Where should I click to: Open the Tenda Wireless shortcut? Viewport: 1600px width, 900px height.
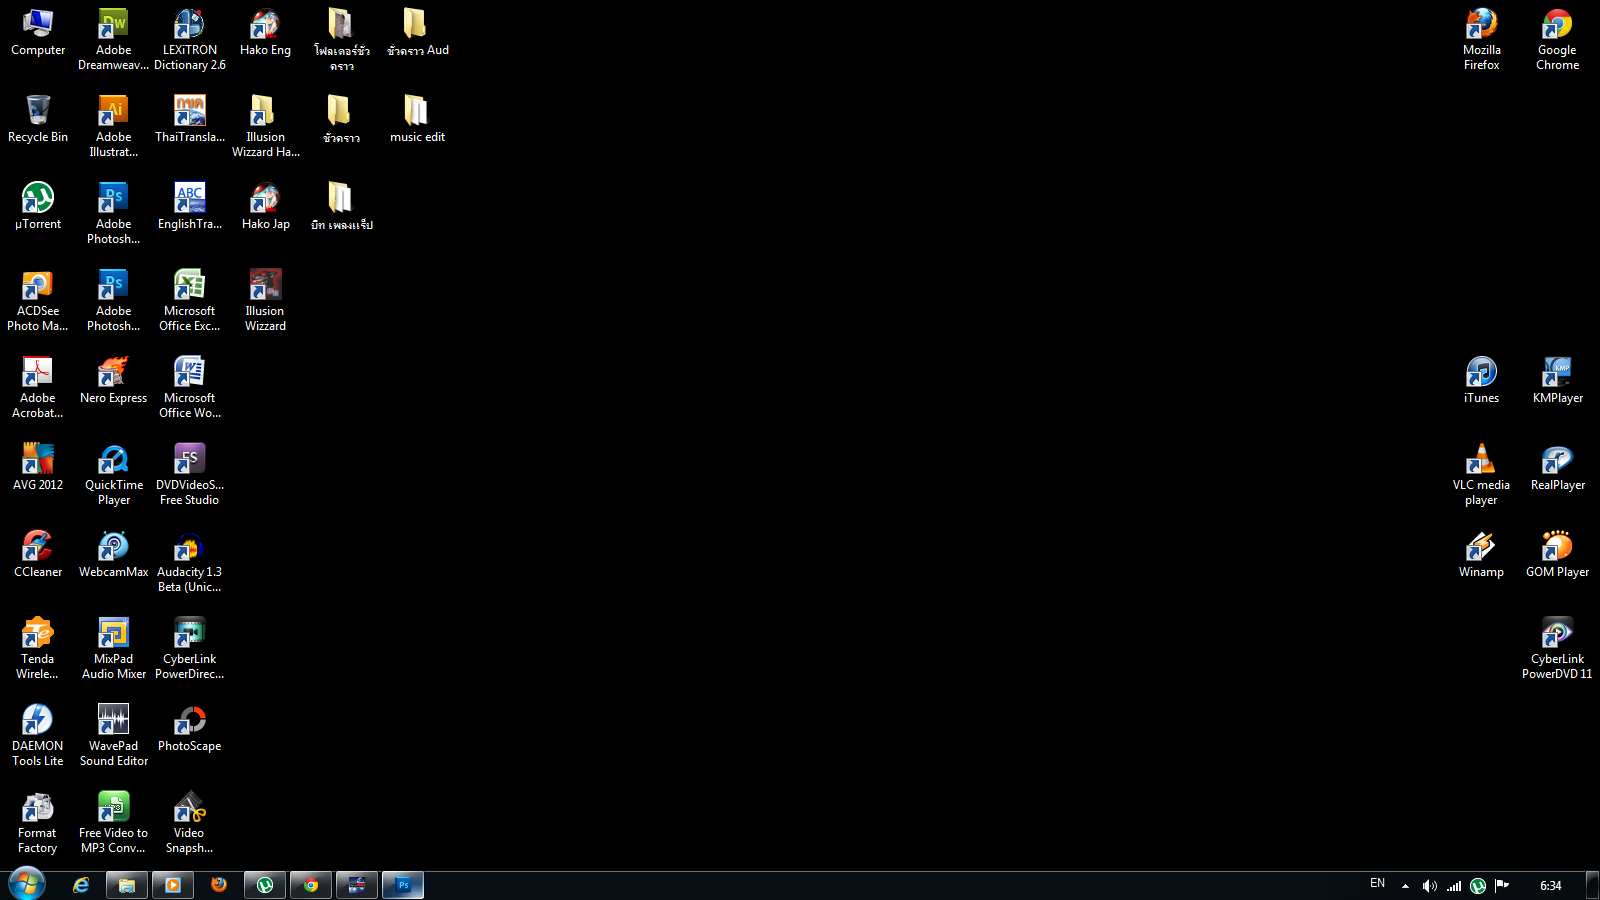pos(38,648)
